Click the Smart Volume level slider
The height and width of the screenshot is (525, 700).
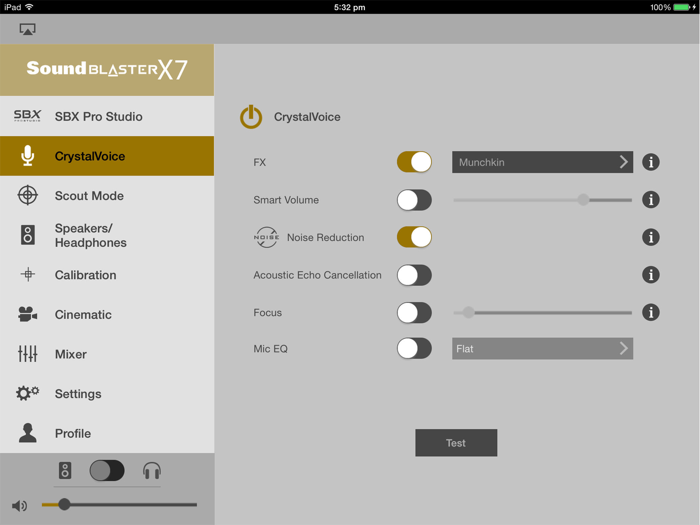coord(542,200)
